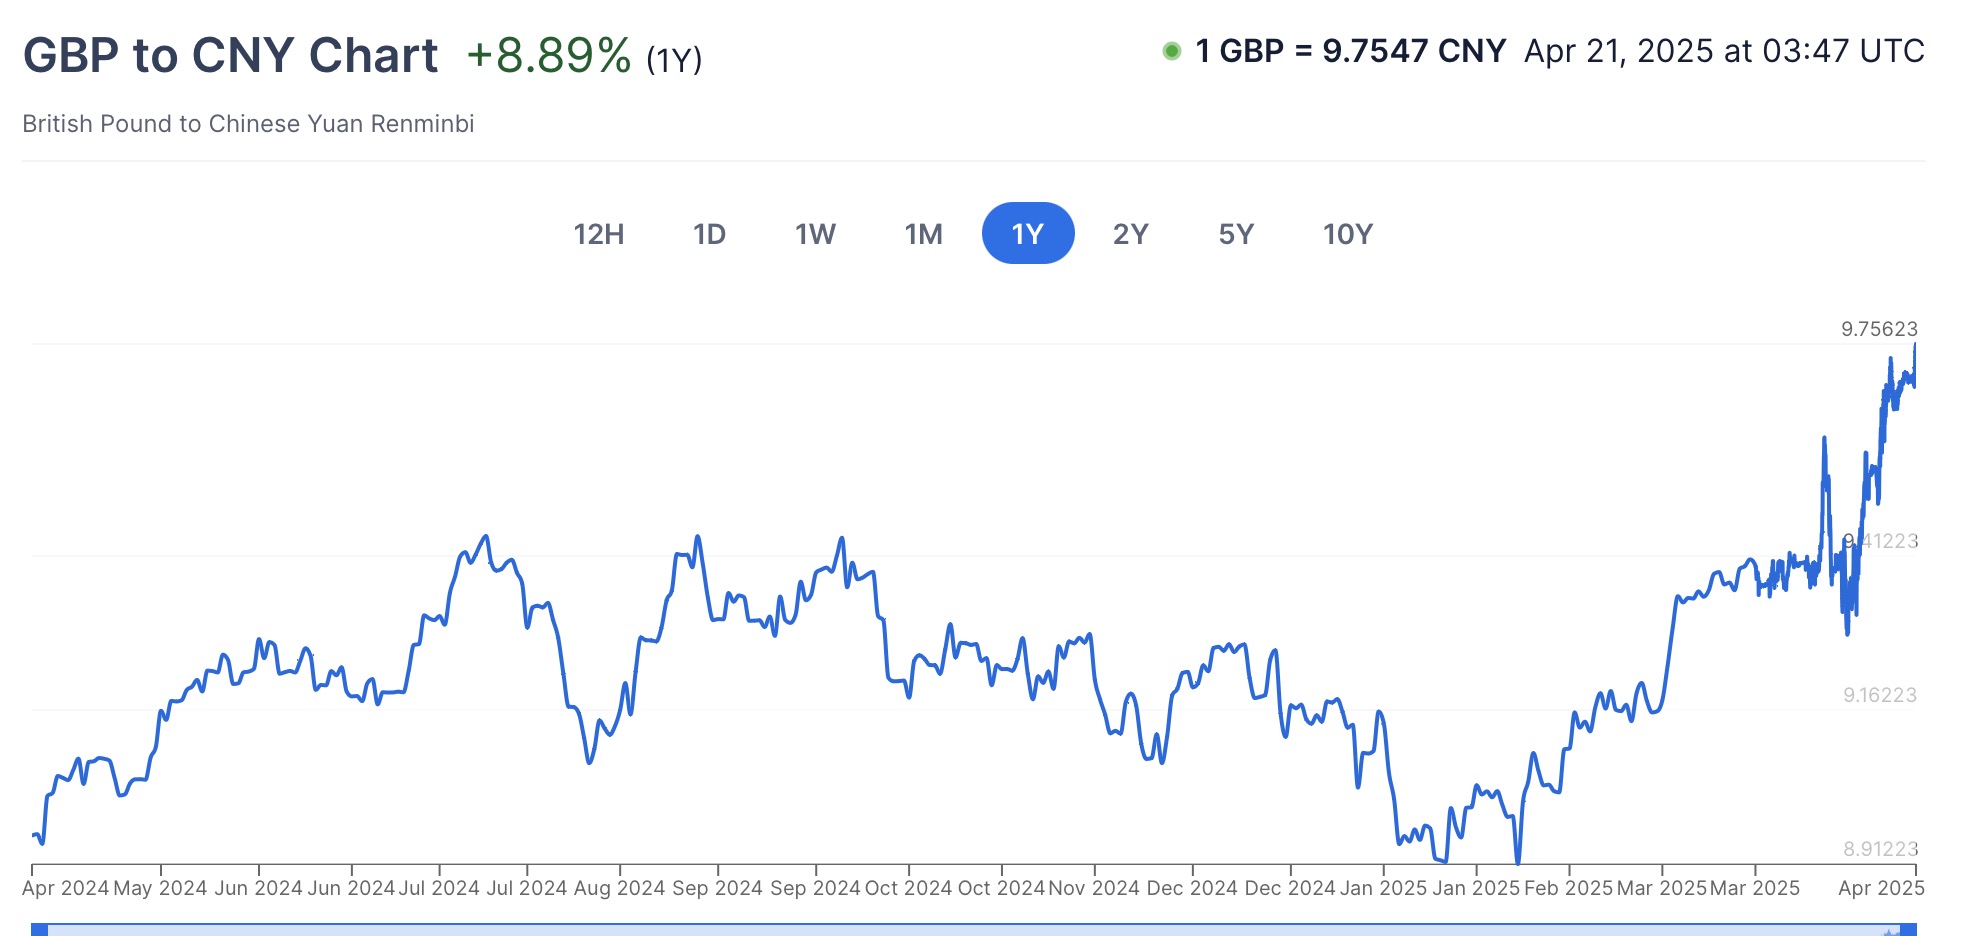1972x936 pixels.
Task: Select the active 1Y time range pill
Action: pos(1029,232)
